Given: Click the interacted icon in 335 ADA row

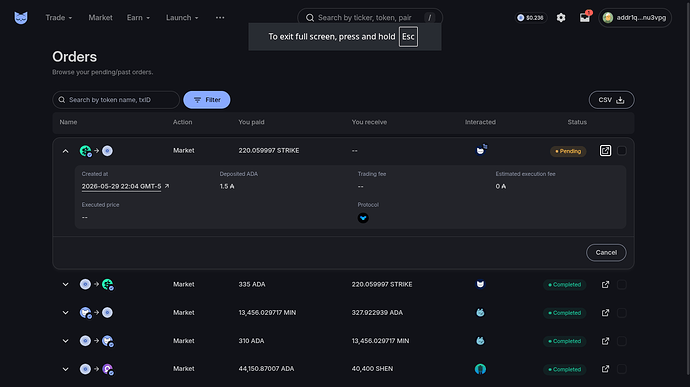Looking at the screenshot, I should (x=480, y=284).
